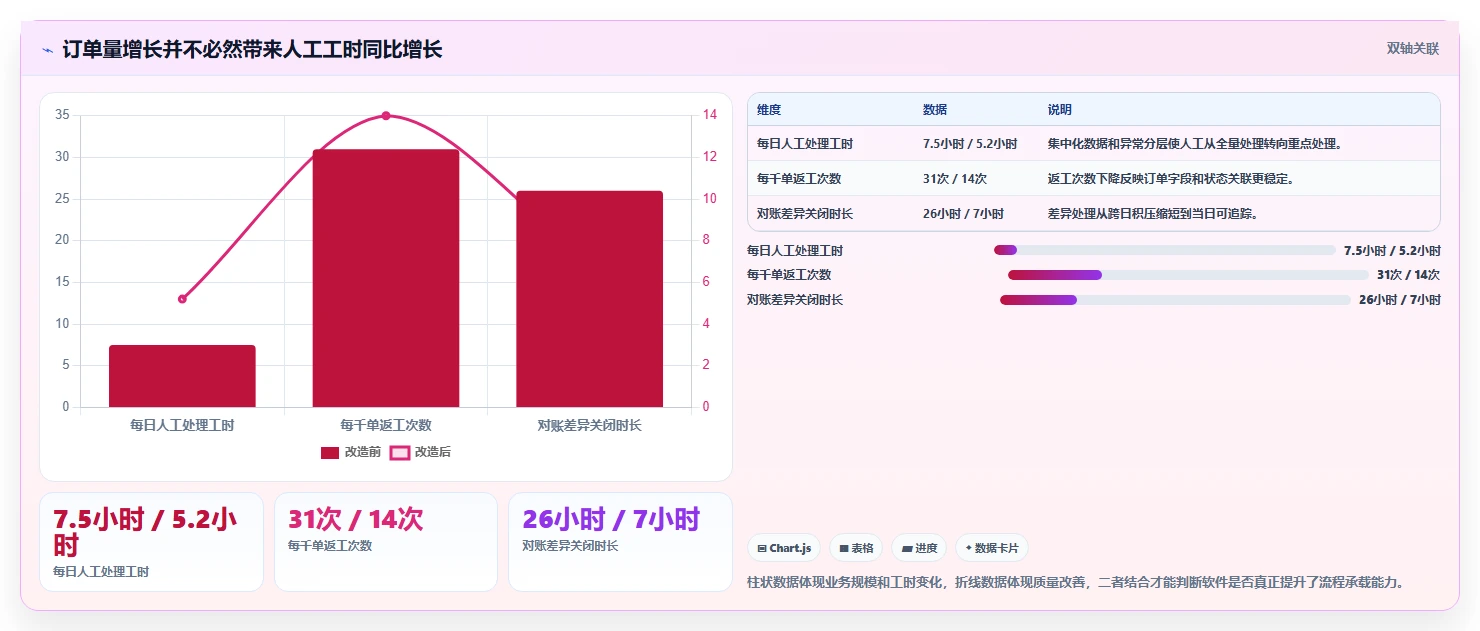Viewport: 1480px width, 631px height.
Task: Click the 说明 table column header
Action: tap(1060, 110)
